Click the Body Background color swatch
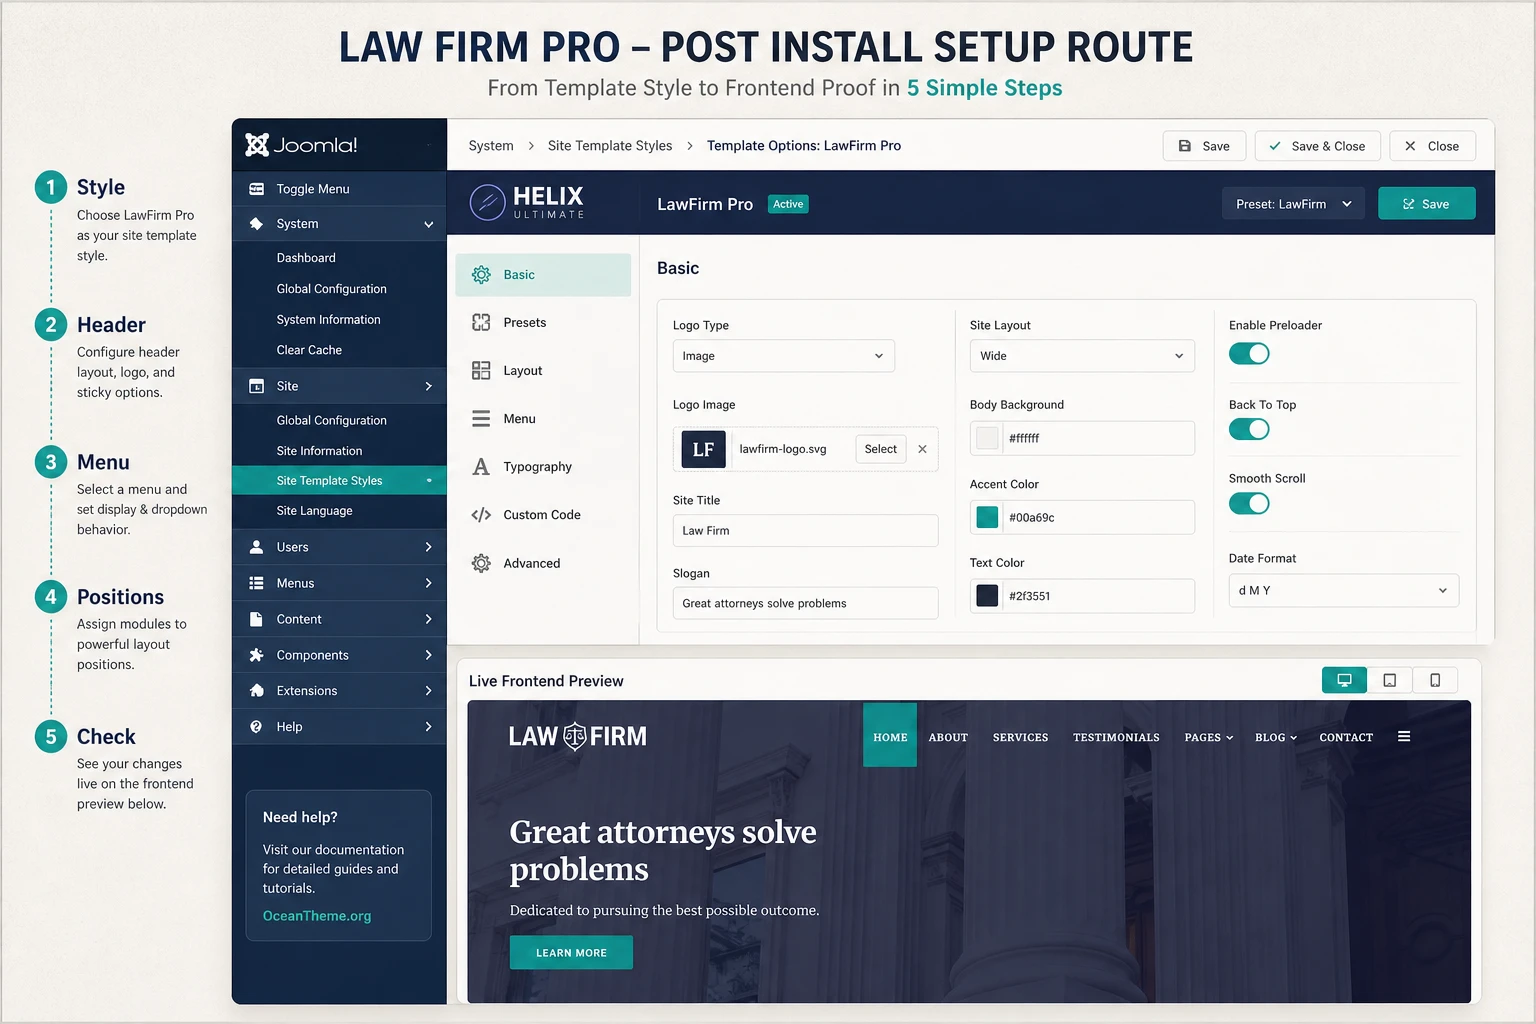 pos(987,438)
